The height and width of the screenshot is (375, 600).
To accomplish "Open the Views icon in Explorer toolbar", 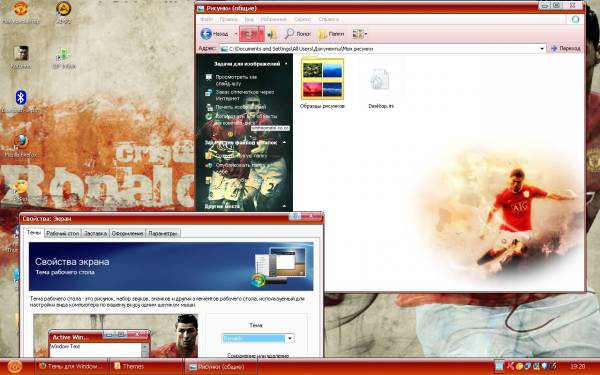I will (359, 34).
